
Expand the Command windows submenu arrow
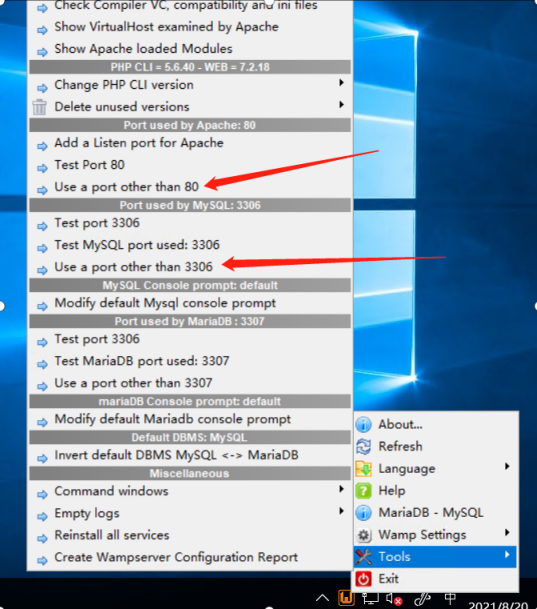tap(341, 489)
